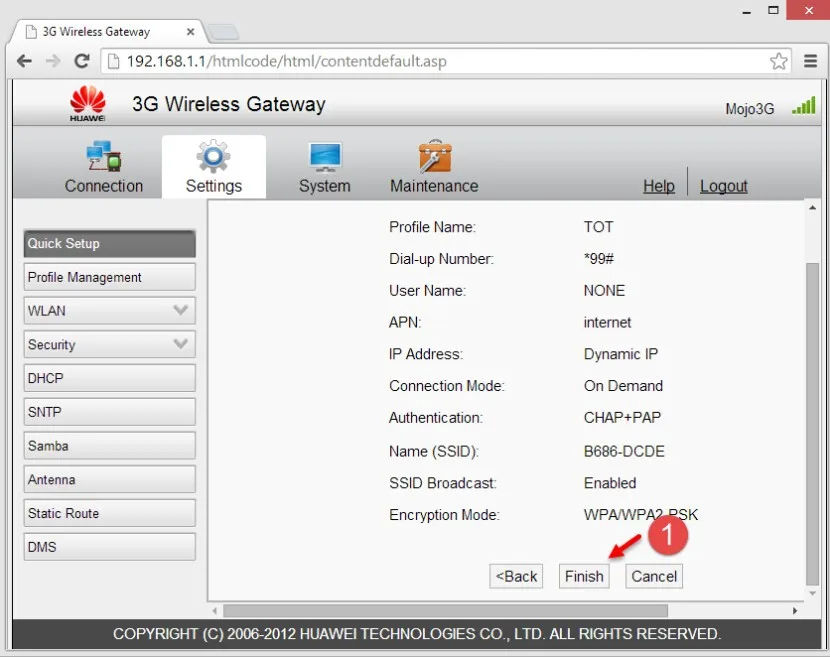This screenshot has height=657, width=830.
Task: Open a new browser tab
Action: pos(223,32)
